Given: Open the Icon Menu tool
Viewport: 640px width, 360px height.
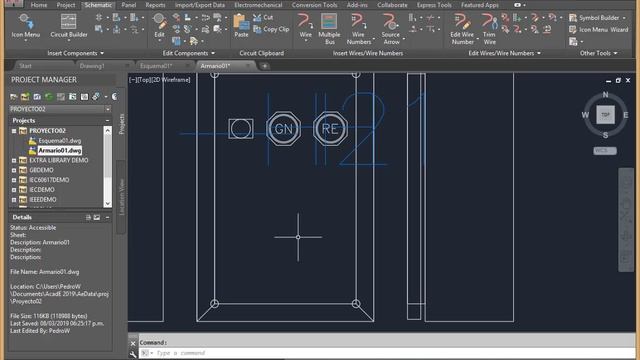Looking at the screenshot, I should 25,26.
